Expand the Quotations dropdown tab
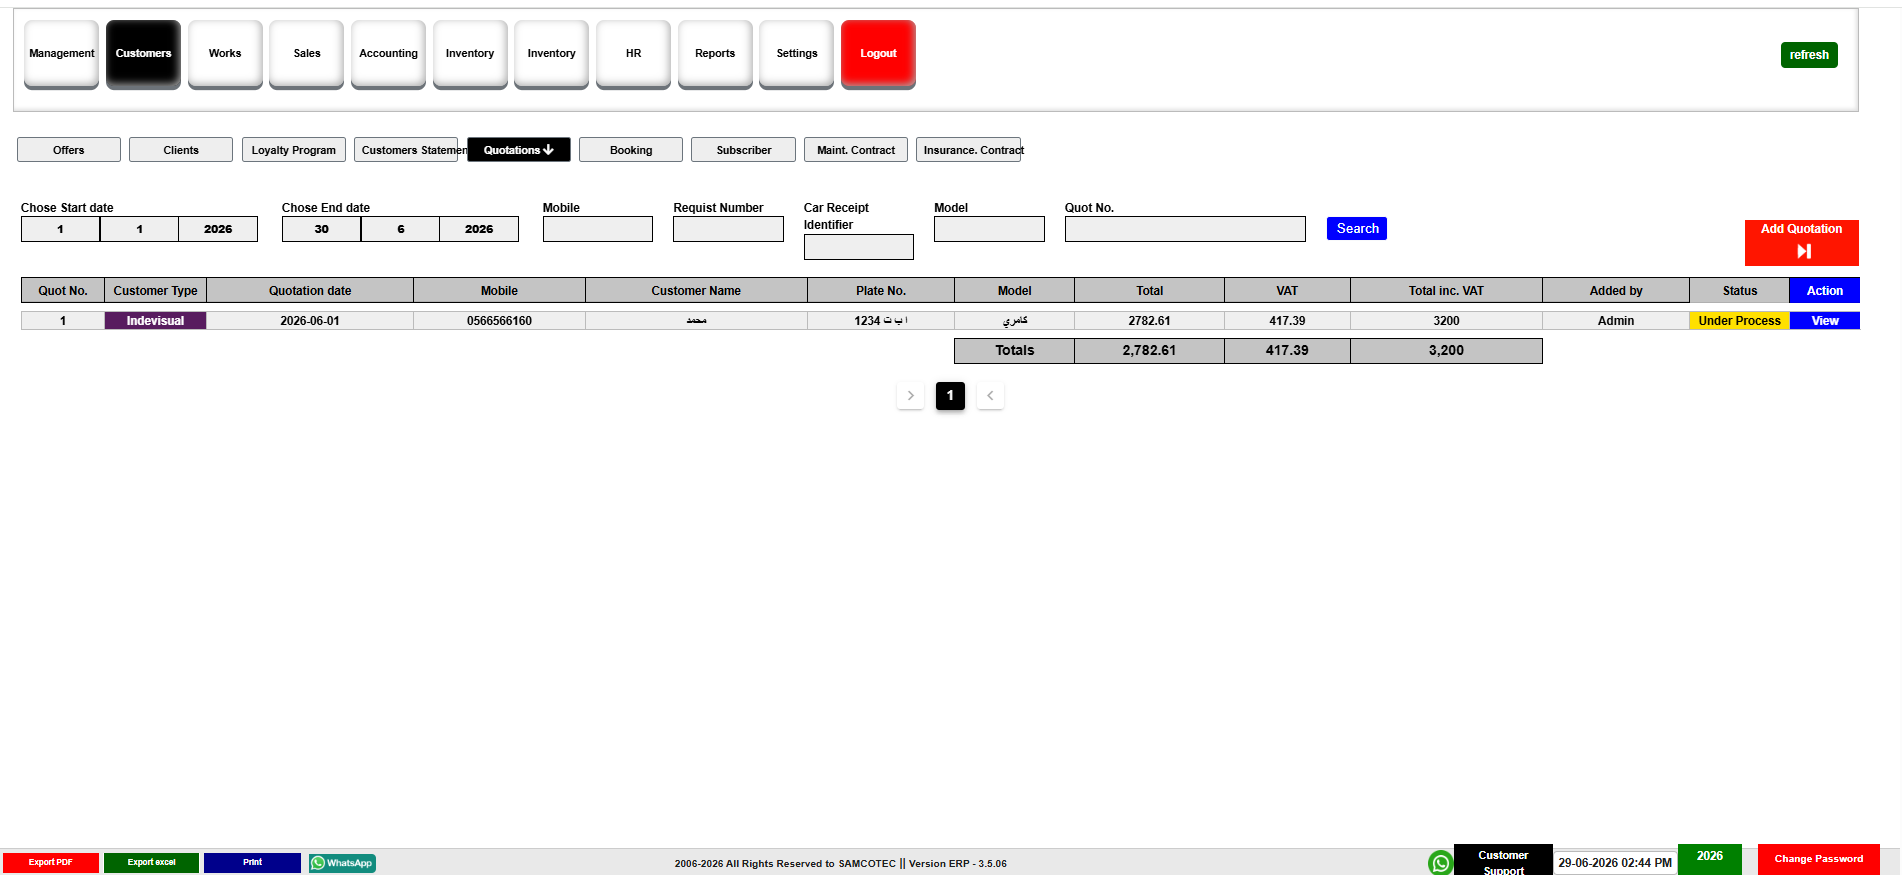Screen dimensions: 1902x875 [518, 150]
